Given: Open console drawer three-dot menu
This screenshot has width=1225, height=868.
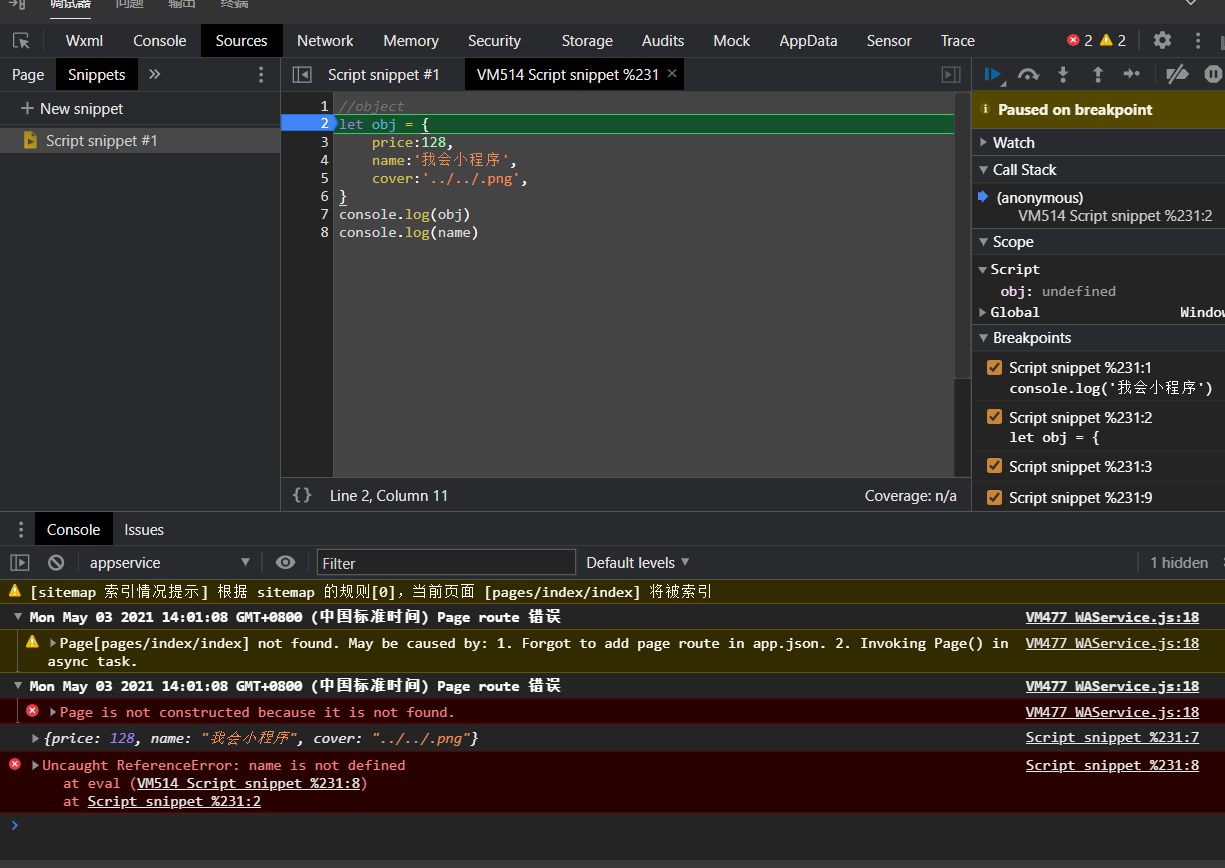Looking at the screenshot, I should tap(21, 529).
